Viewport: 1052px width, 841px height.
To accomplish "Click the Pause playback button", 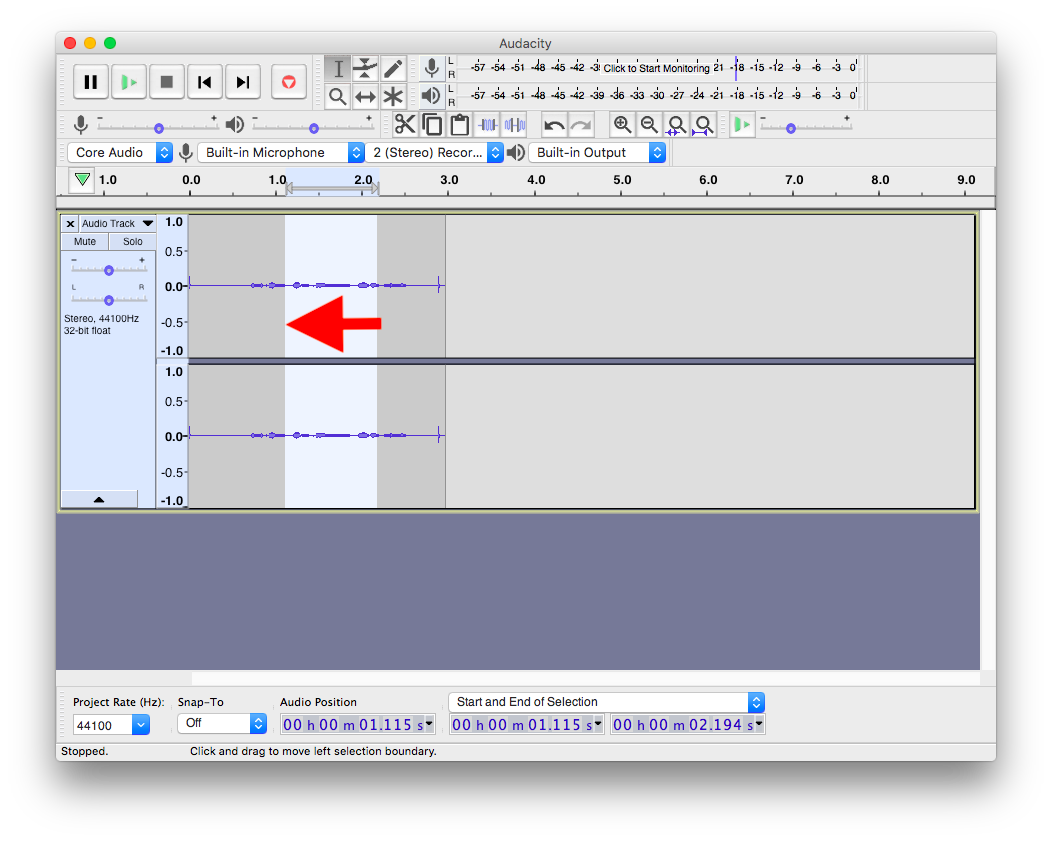I will [x=91, y=82].
